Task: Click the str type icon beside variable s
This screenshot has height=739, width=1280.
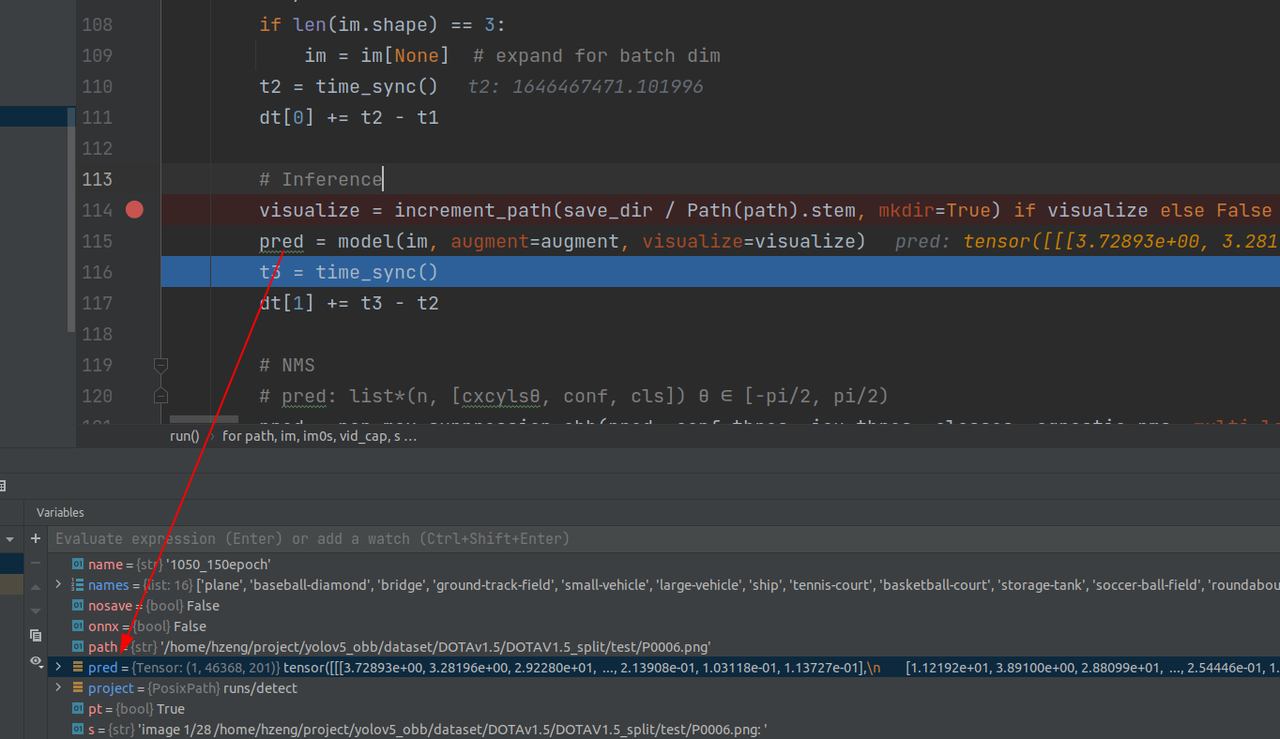Action: point(78,729)
